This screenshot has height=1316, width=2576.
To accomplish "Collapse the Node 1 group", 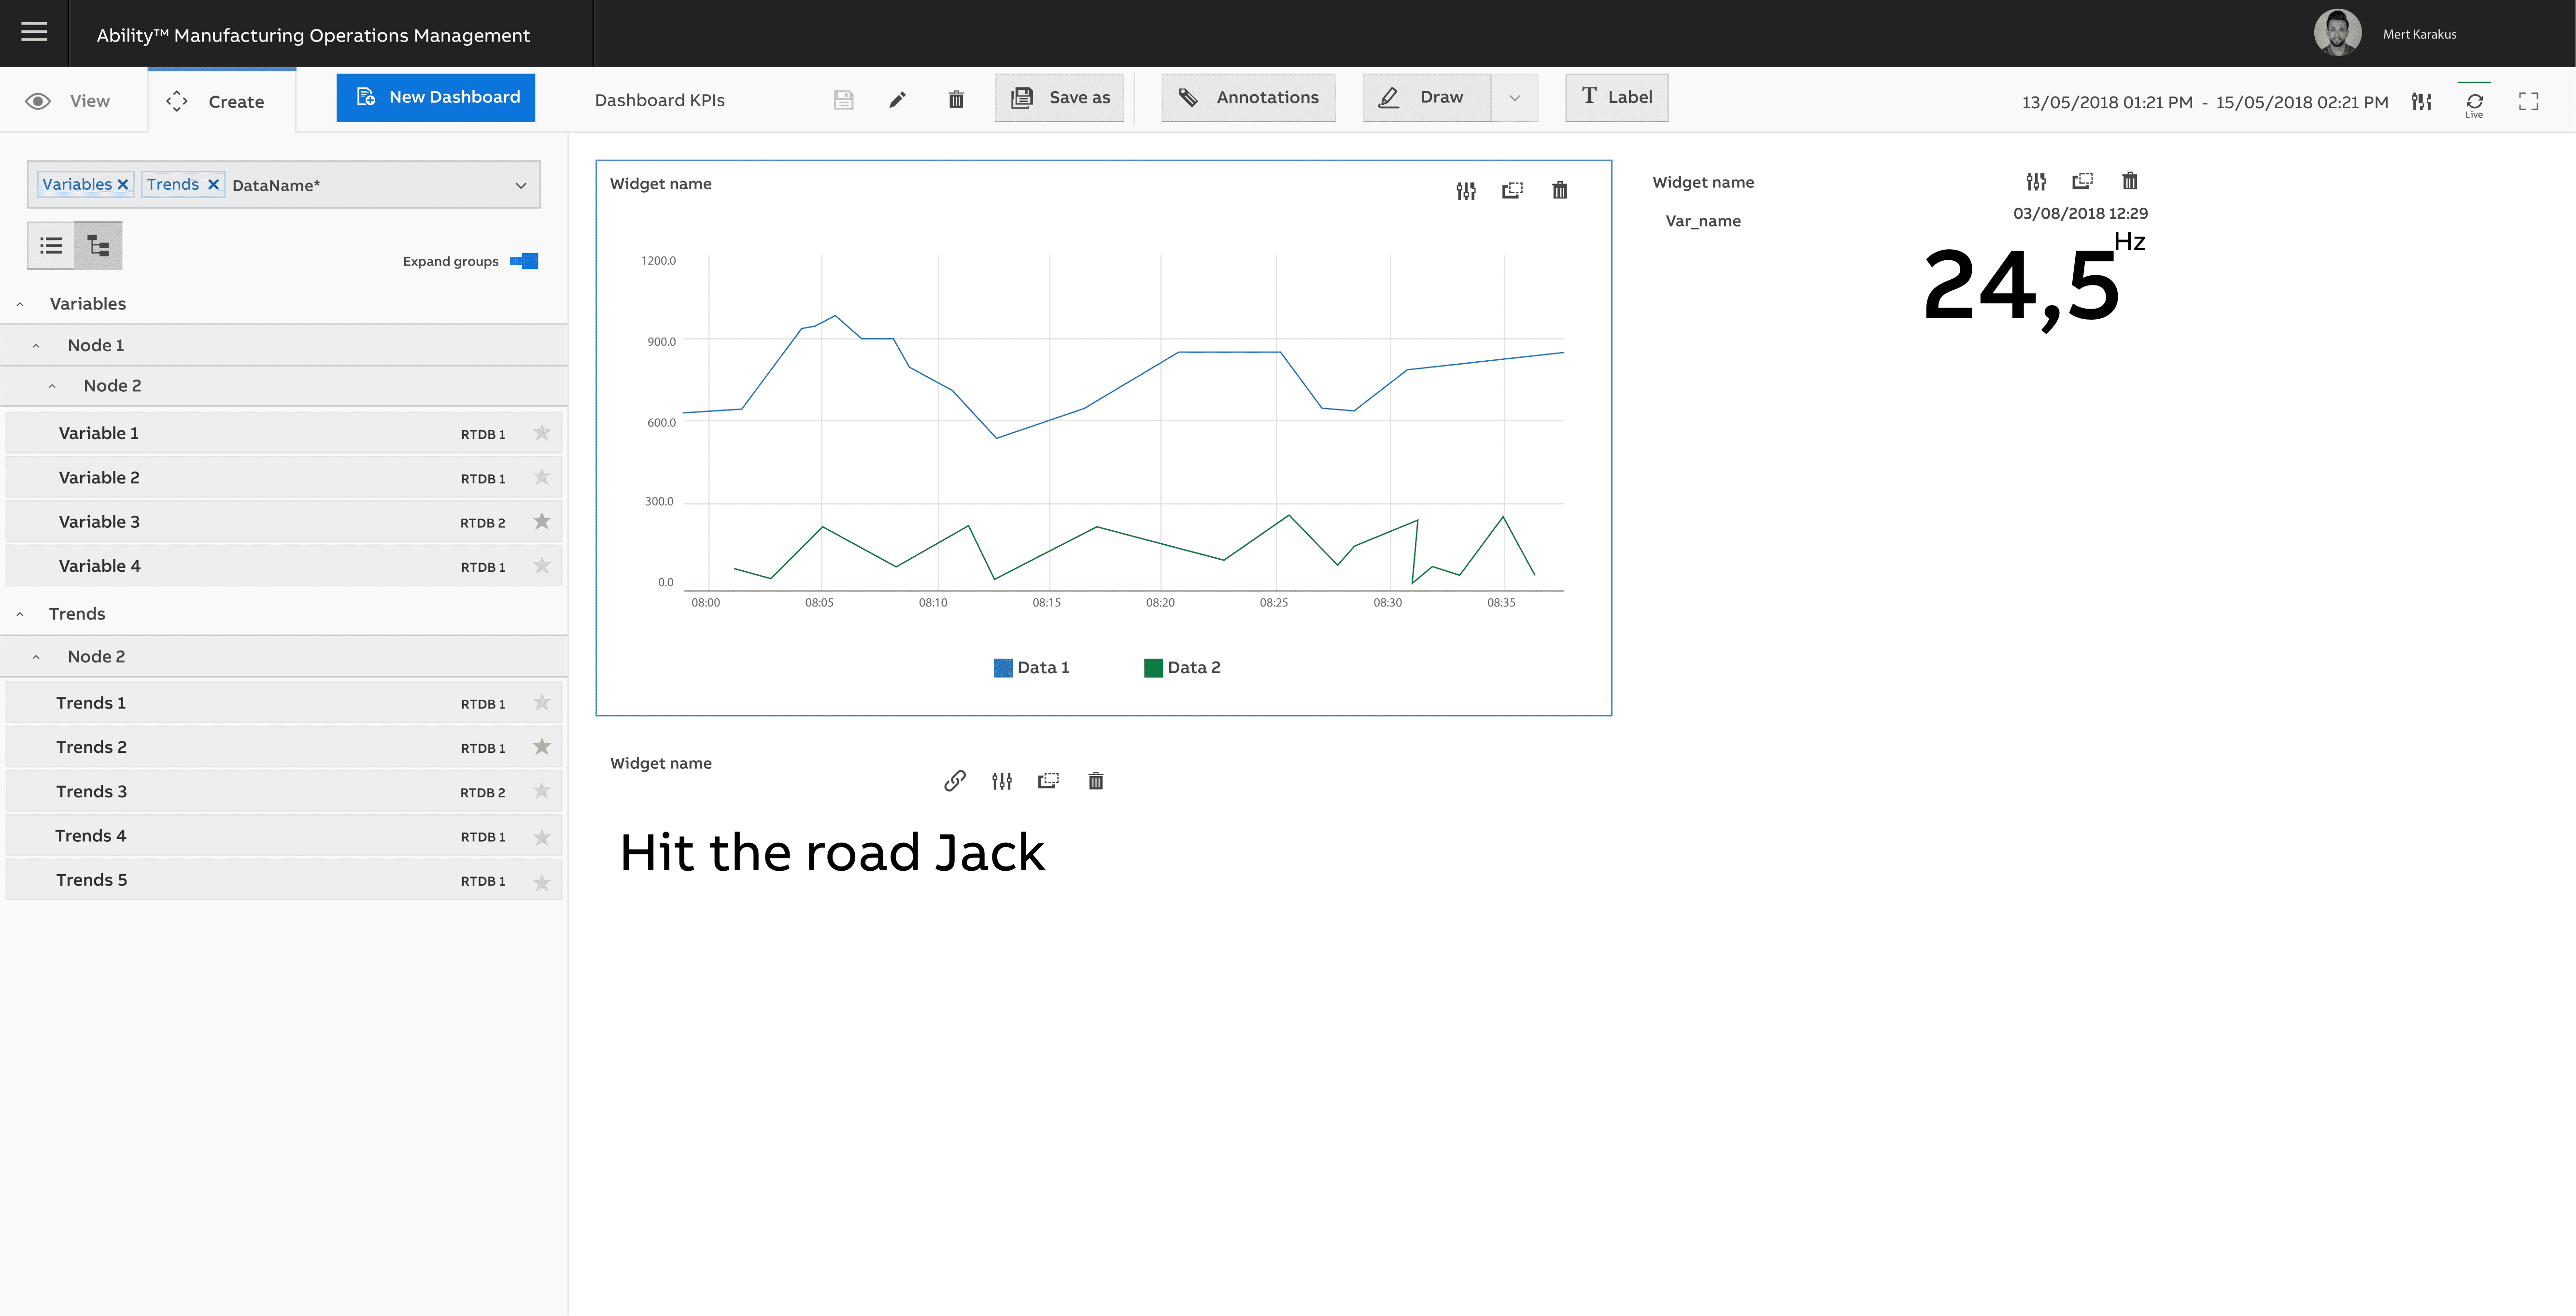I will click(x=36, y=346).
